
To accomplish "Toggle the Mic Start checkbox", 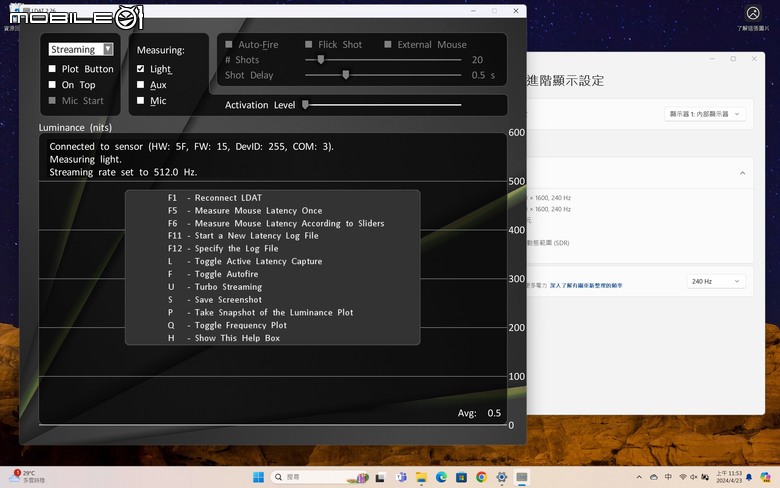I will click(52, 100).
